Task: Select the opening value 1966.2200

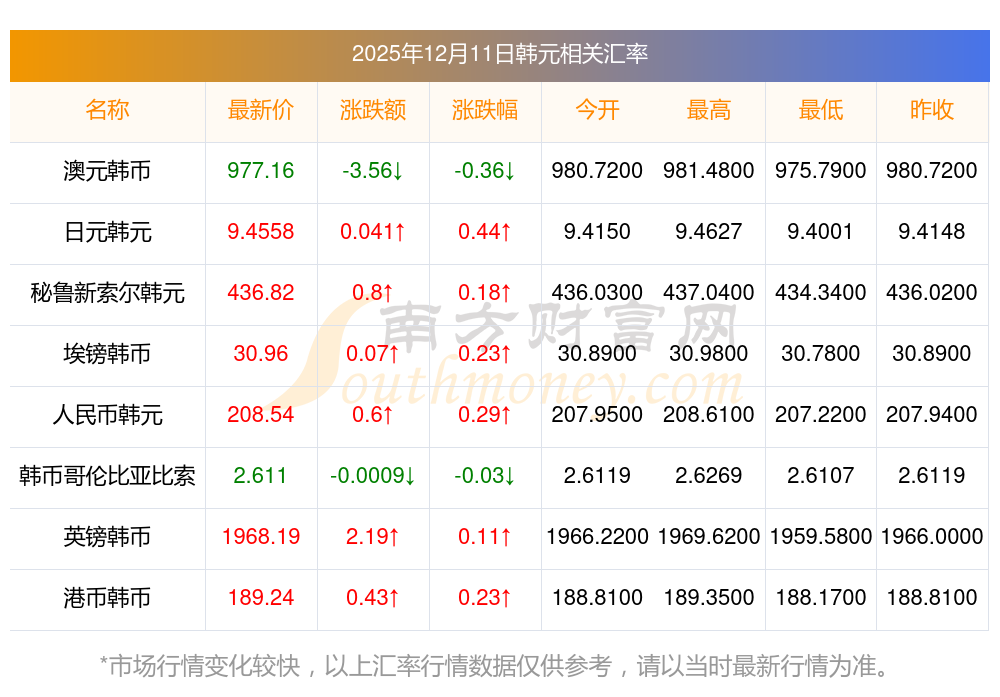Action: coord(597,536)
